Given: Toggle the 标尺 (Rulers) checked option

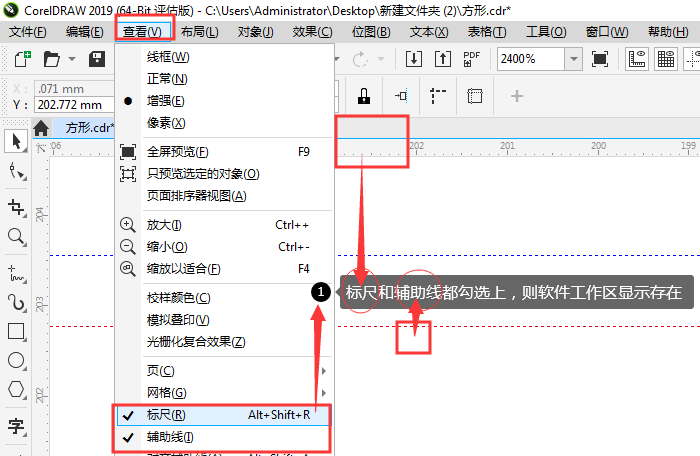Looking at the screenshot, I should 166,415.
